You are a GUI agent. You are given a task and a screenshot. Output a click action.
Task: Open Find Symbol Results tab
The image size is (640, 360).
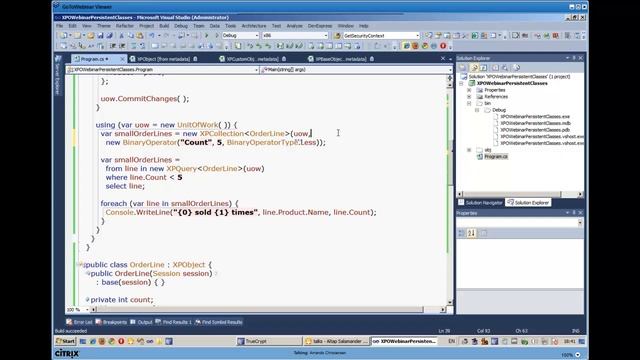pyautogui.click(x=218, y=322)
